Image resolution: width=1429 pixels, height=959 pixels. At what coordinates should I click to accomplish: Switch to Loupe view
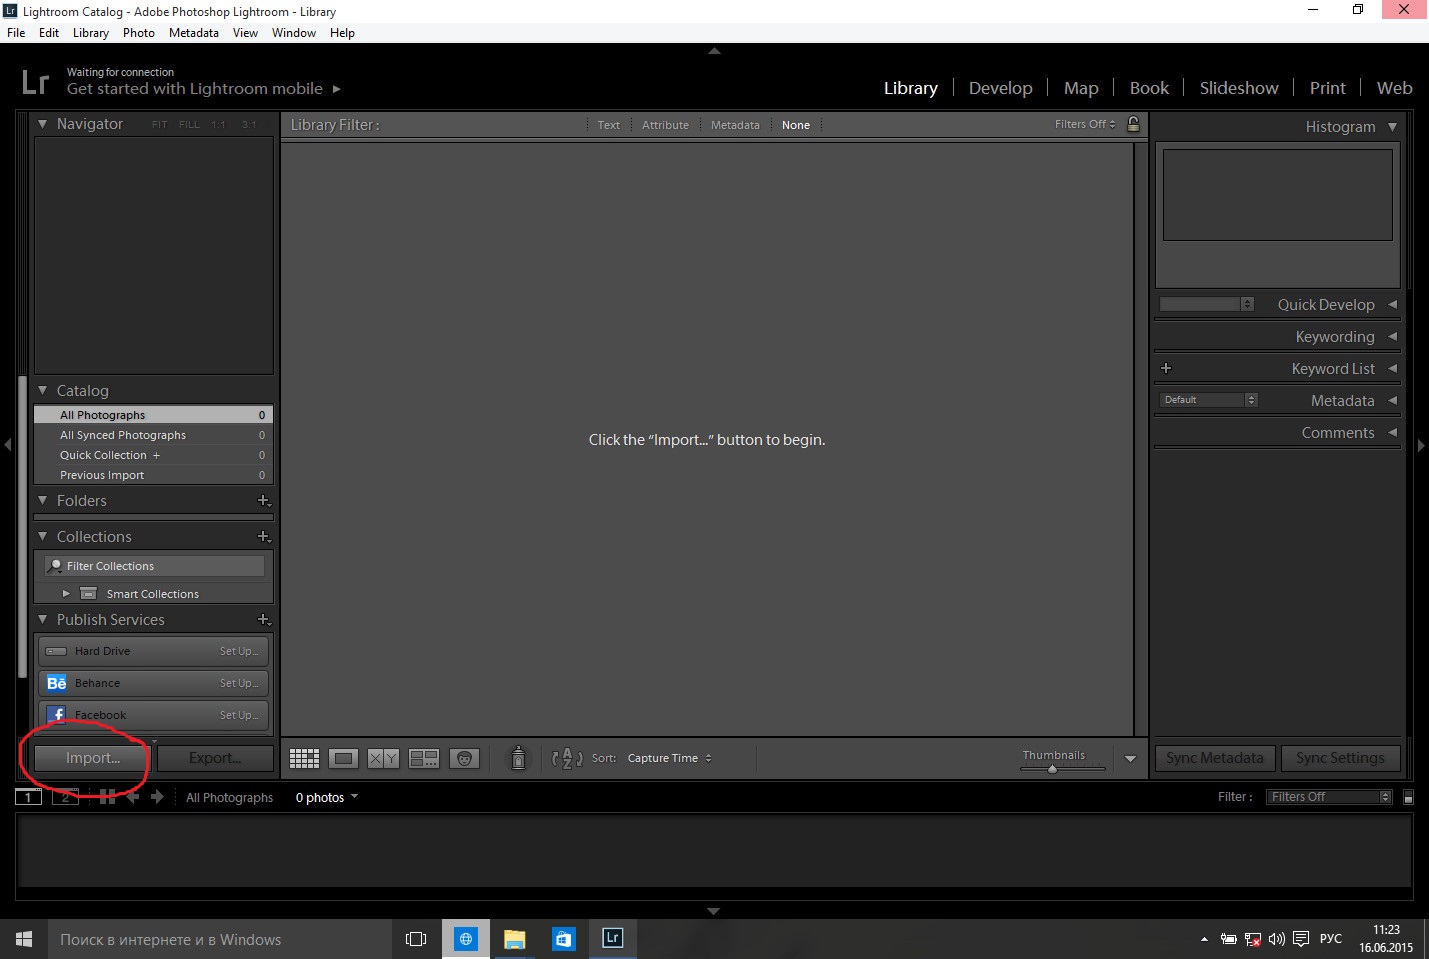pos(343,759)
